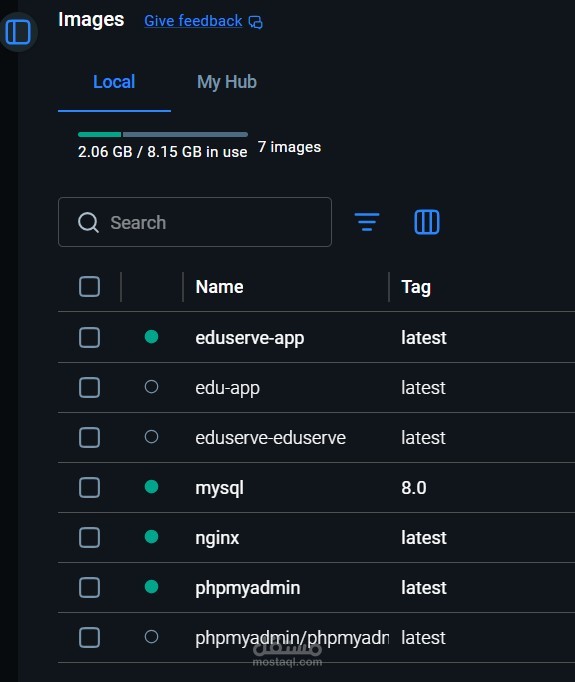
Task: Switch to the My Hub tab
Action: 227,82
